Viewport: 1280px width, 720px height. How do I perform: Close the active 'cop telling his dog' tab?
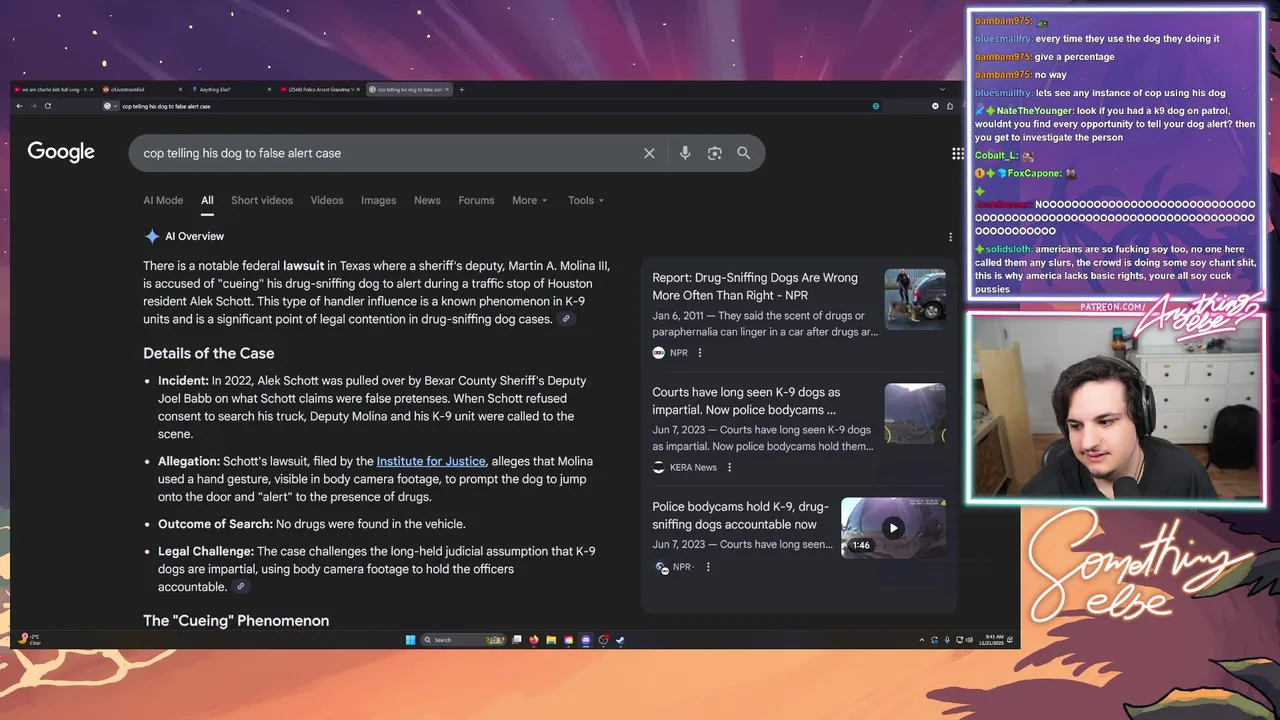point(448,90)
